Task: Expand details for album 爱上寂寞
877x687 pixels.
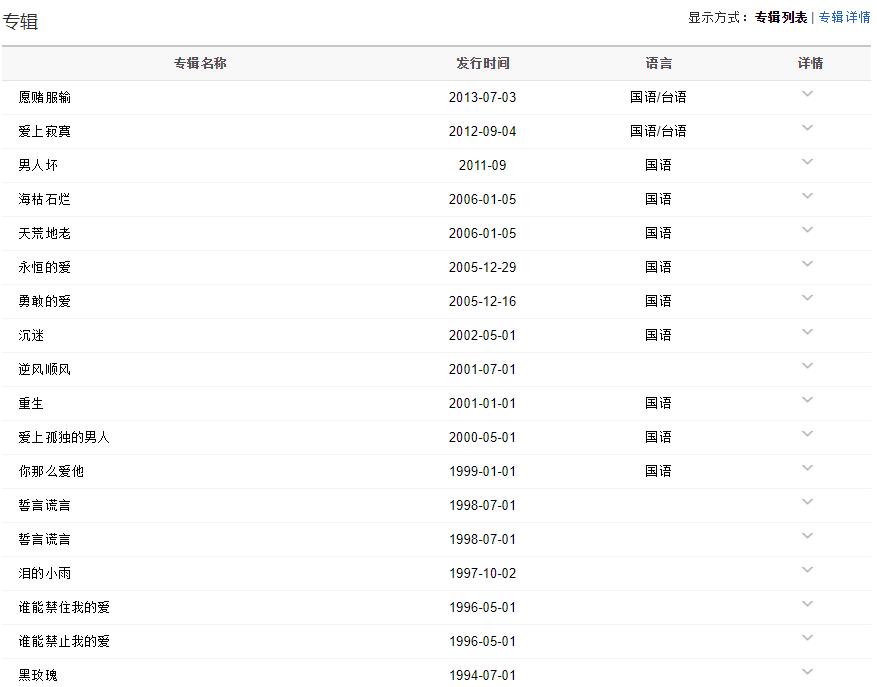Action: coord(808,128)
